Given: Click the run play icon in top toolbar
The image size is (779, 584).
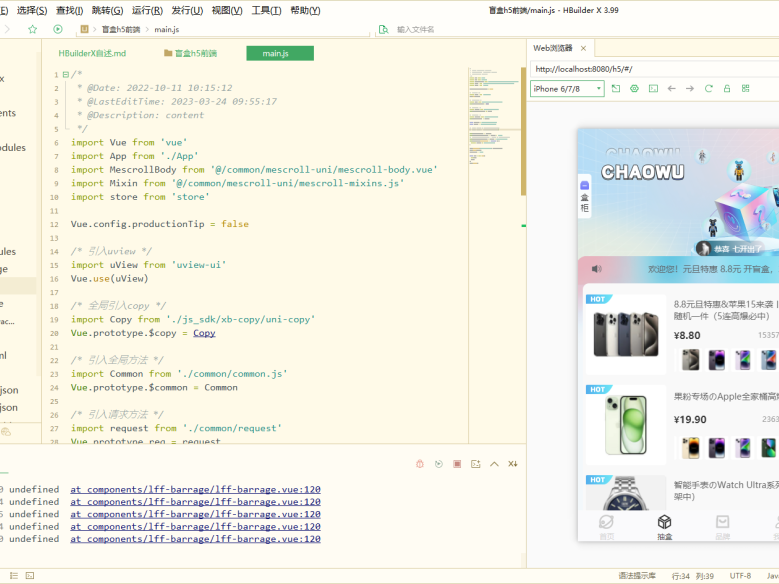Looking at the screenshot, I should coord(58,29).
